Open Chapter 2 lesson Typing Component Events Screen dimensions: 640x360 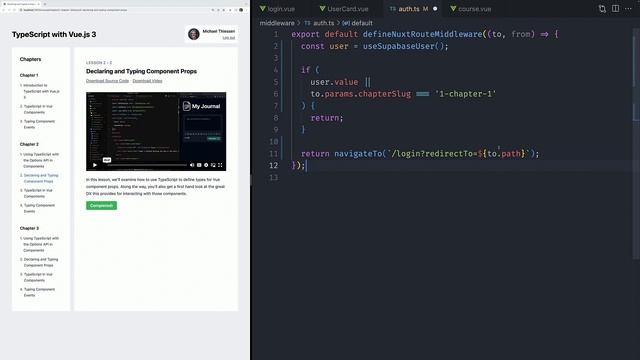(38, 208)
